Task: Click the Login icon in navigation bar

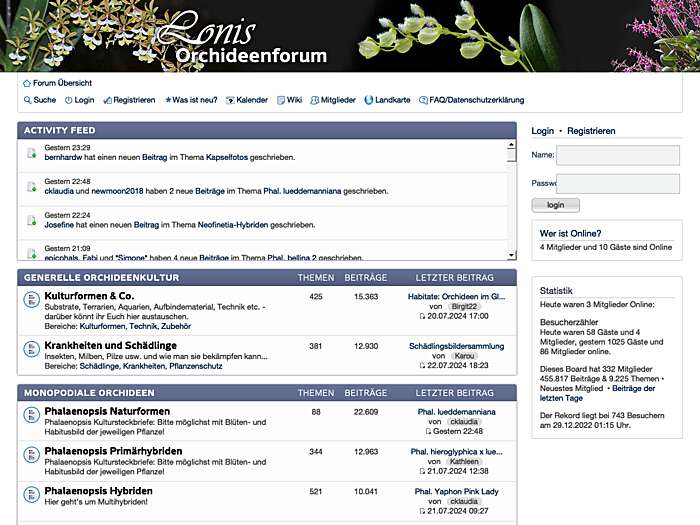Action: click(x=69, y=100)
